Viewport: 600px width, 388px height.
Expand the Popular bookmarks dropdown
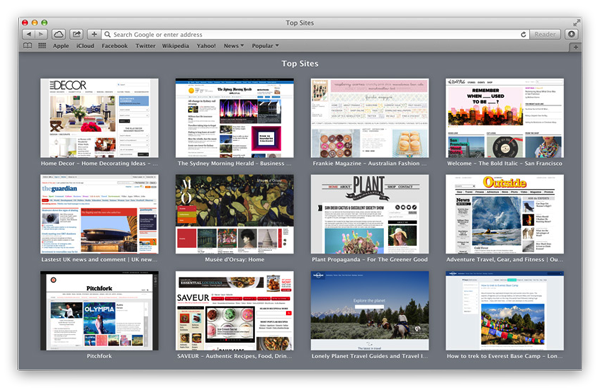[265, 46]
